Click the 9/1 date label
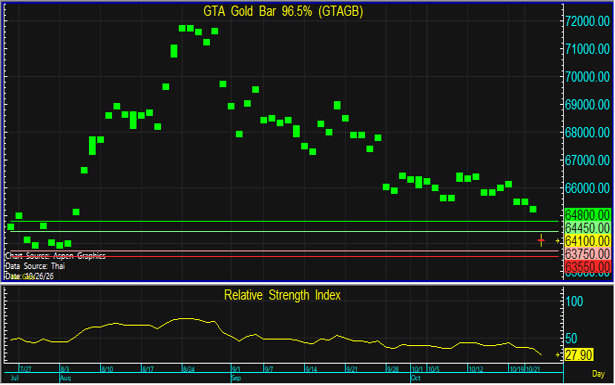 [236, 369]
